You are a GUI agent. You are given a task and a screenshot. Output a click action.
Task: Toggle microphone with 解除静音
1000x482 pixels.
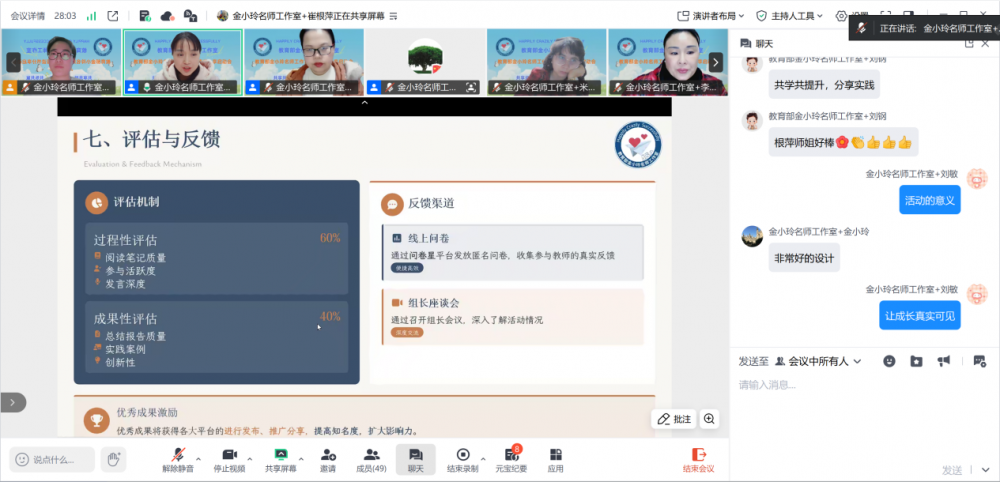tap(178, 459)
